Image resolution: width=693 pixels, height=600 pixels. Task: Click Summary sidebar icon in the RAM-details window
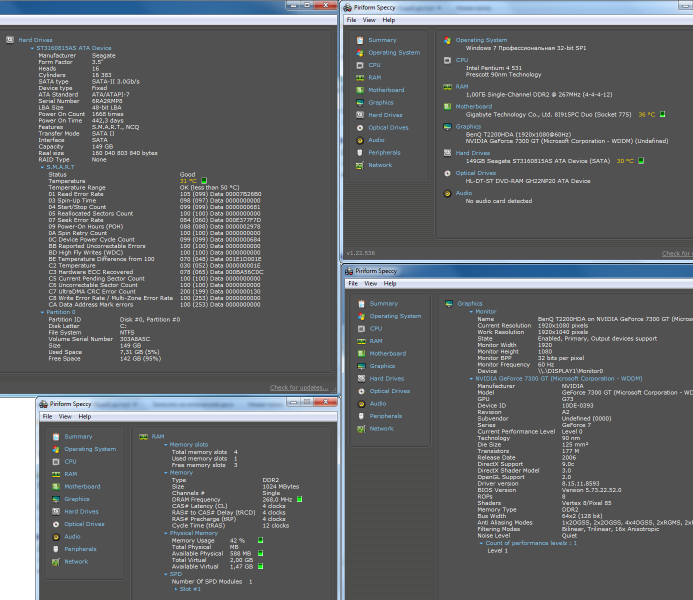[56, 437]
